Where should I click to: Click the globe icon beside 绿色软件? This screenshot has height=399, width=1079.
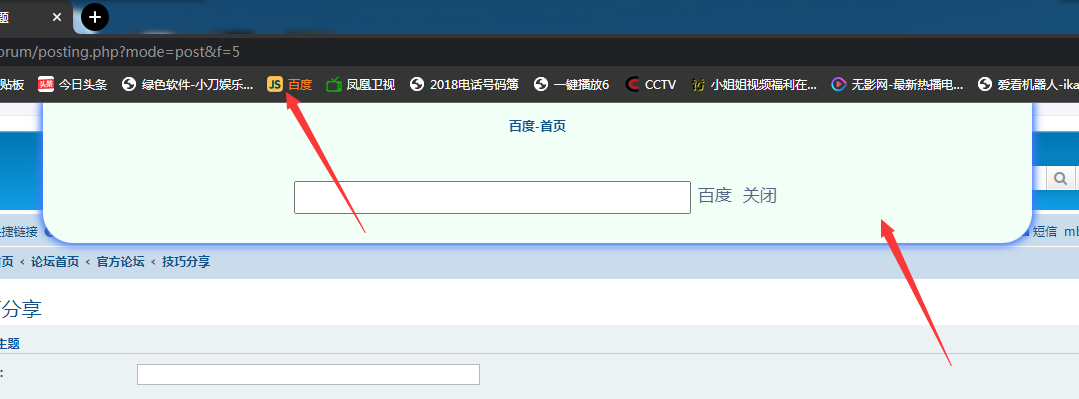click(129, 85)
